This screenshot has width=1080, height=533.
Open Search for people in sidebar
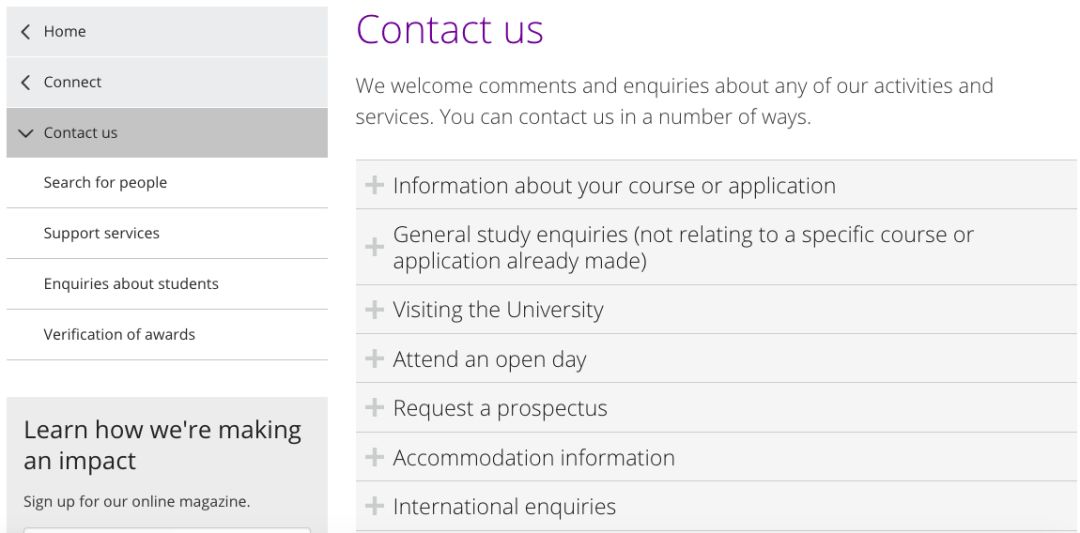105,183
